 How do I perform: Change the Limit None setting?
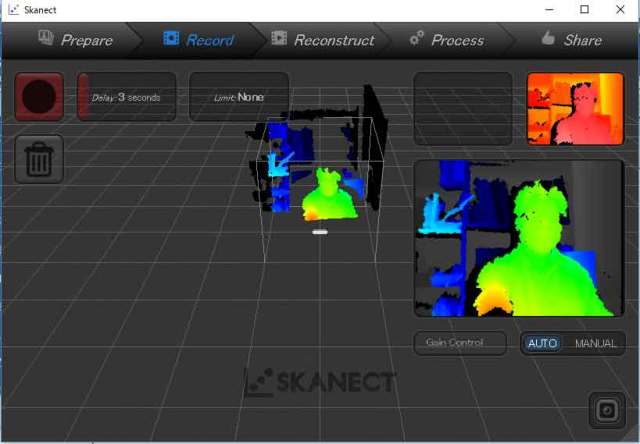(239, 97)
